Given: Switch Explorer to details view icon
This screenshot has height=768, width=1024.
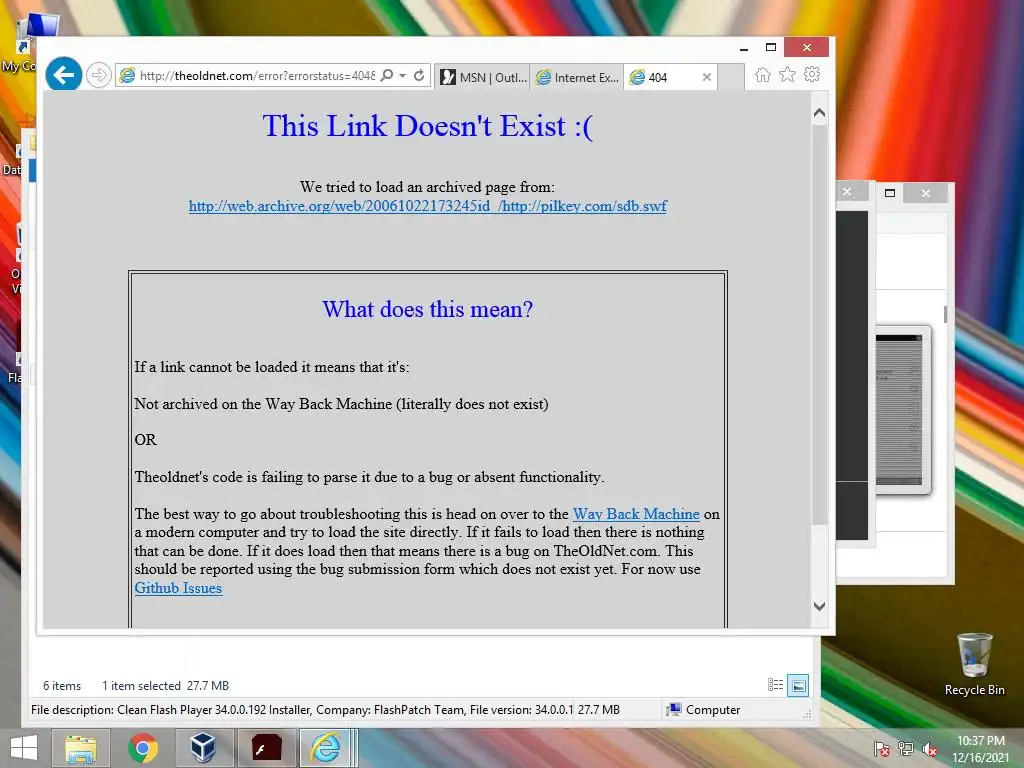Looking at the screenshot, I should point(775,685).
